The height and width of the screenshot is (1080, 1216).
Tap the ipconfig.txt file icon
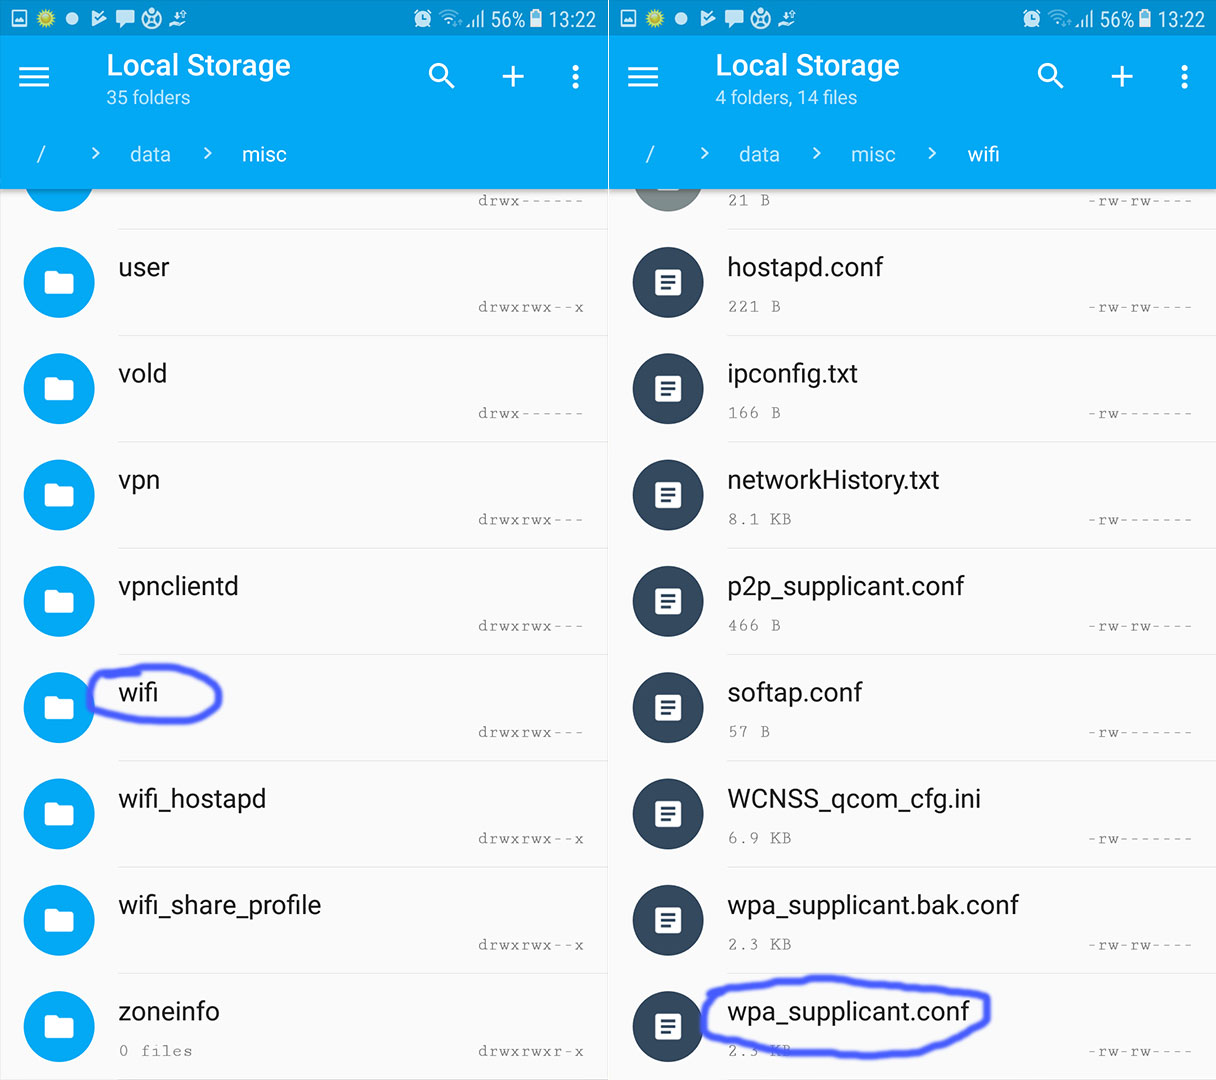point(668,388)
